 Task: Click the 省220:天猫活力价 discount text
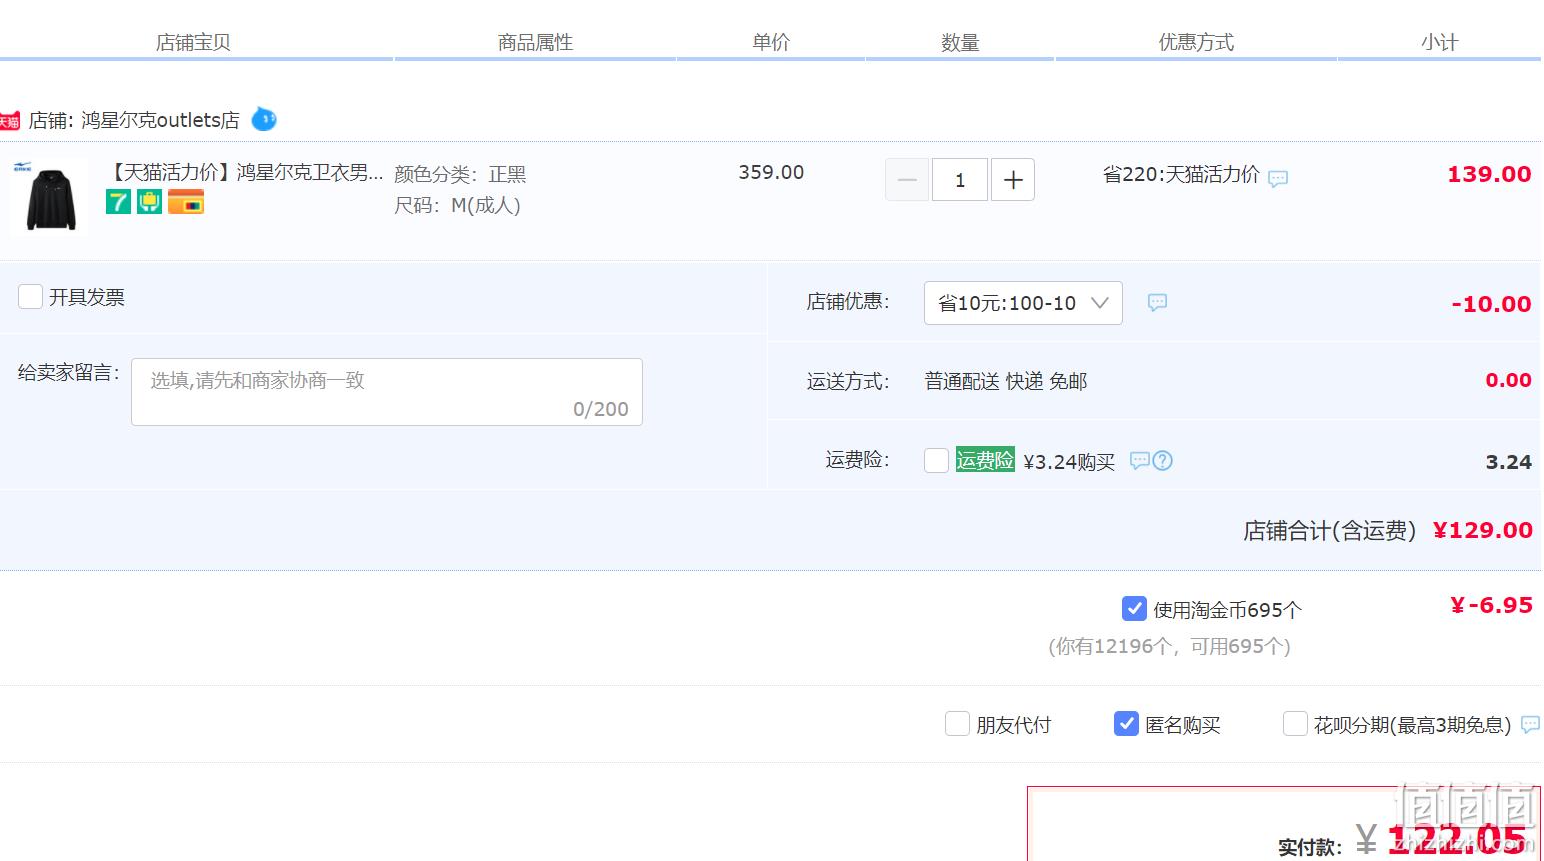[x=1181, y=174]
